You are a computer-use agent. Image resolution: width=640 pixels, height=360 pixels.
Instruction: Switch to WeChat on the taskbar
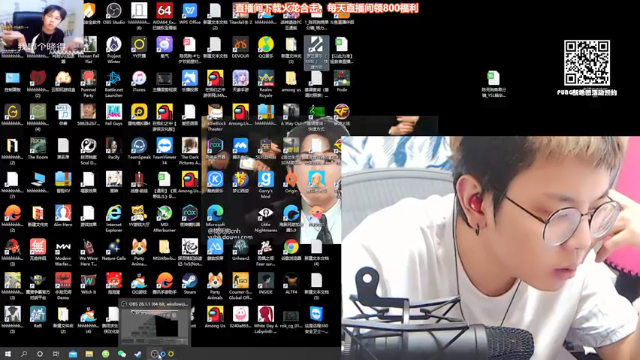pyautogui.click(x=122, y=354)
